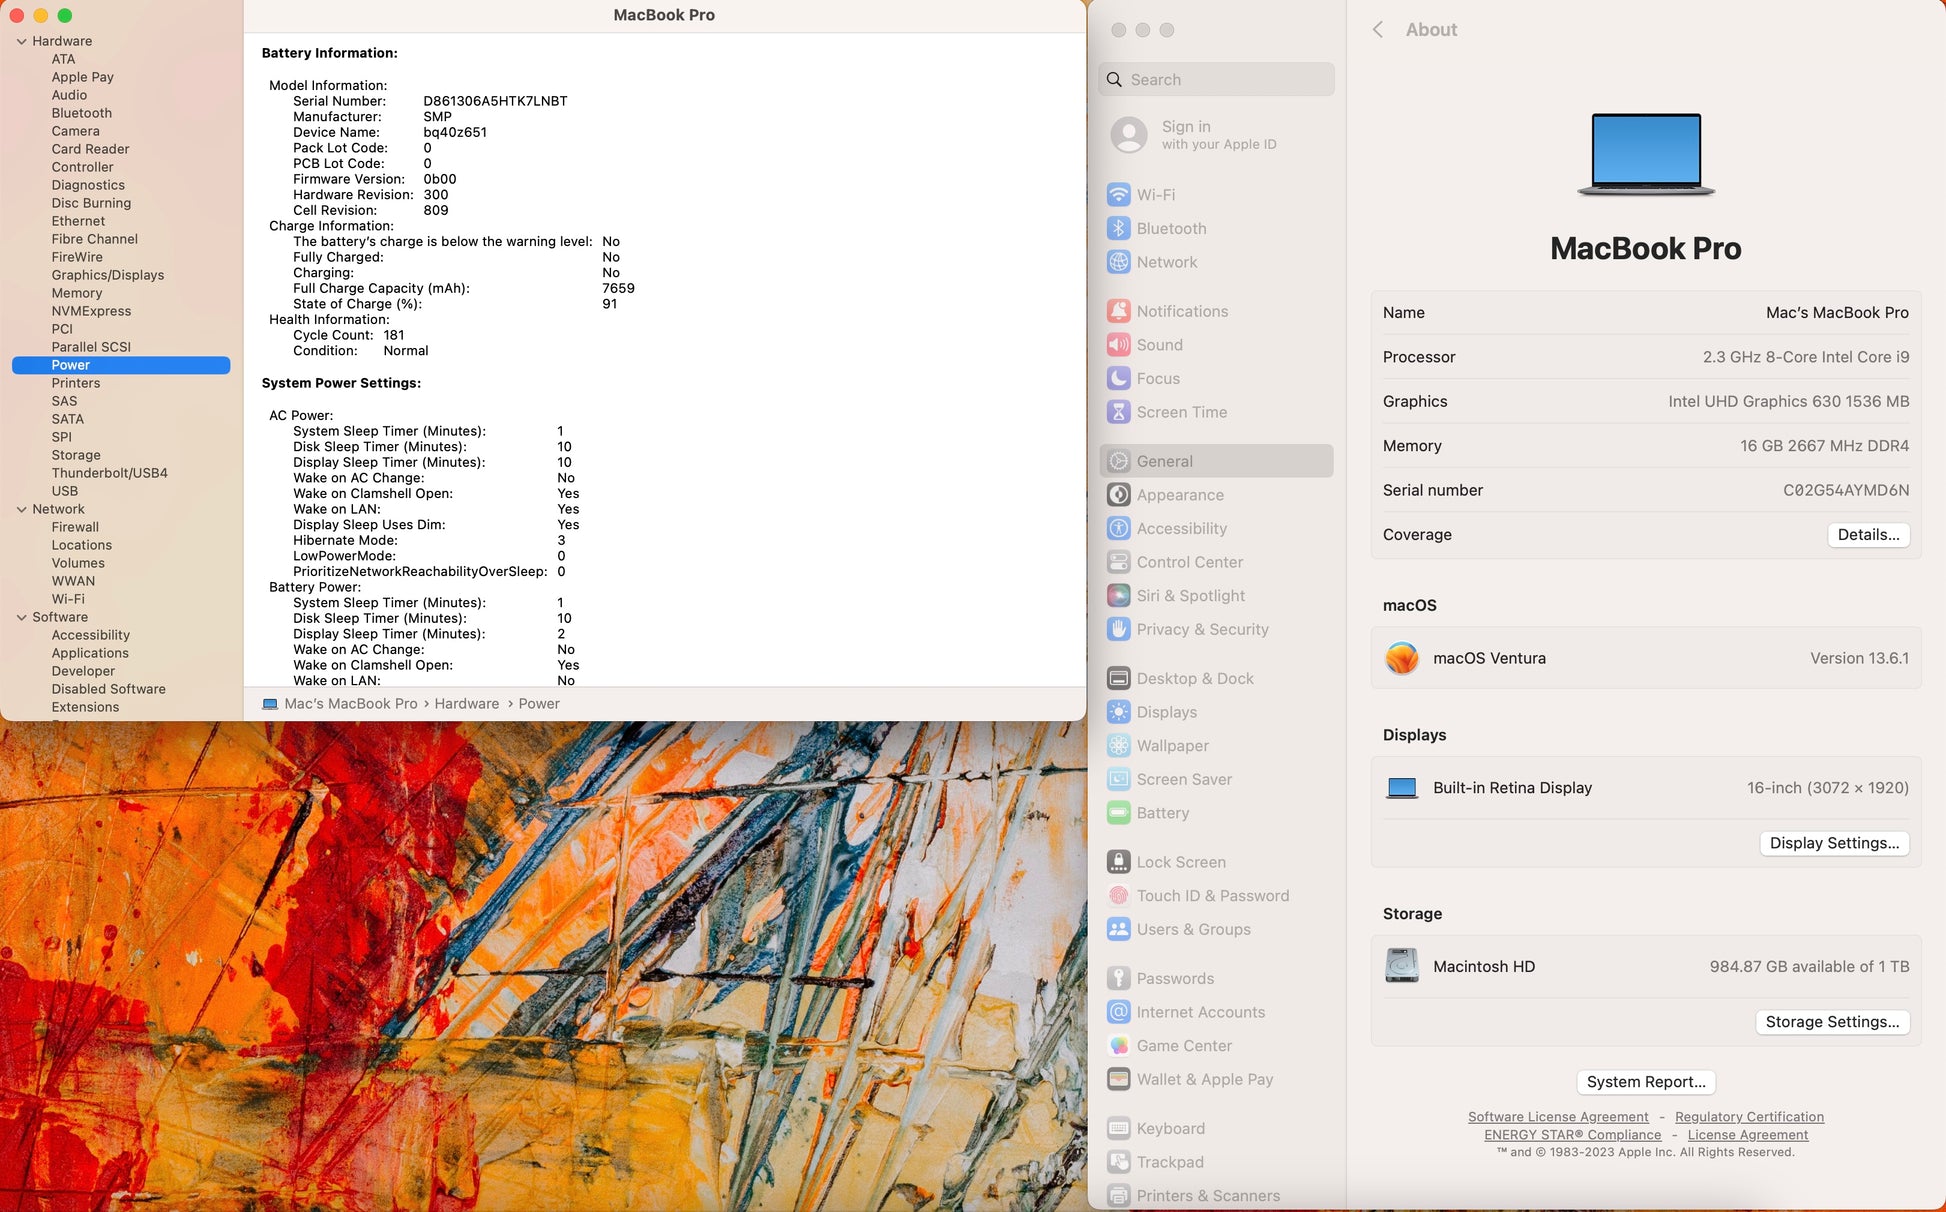Collapse the Hardware tree section
Viewport: 1946px width, 1212px height.
click(21, 41)
